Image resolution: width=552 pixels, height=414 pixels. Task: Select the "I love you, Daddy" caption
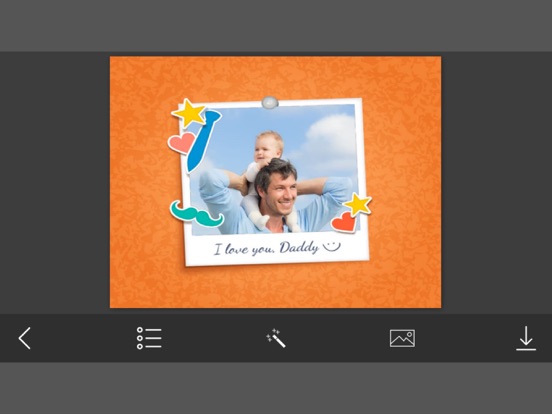point(277,247)
